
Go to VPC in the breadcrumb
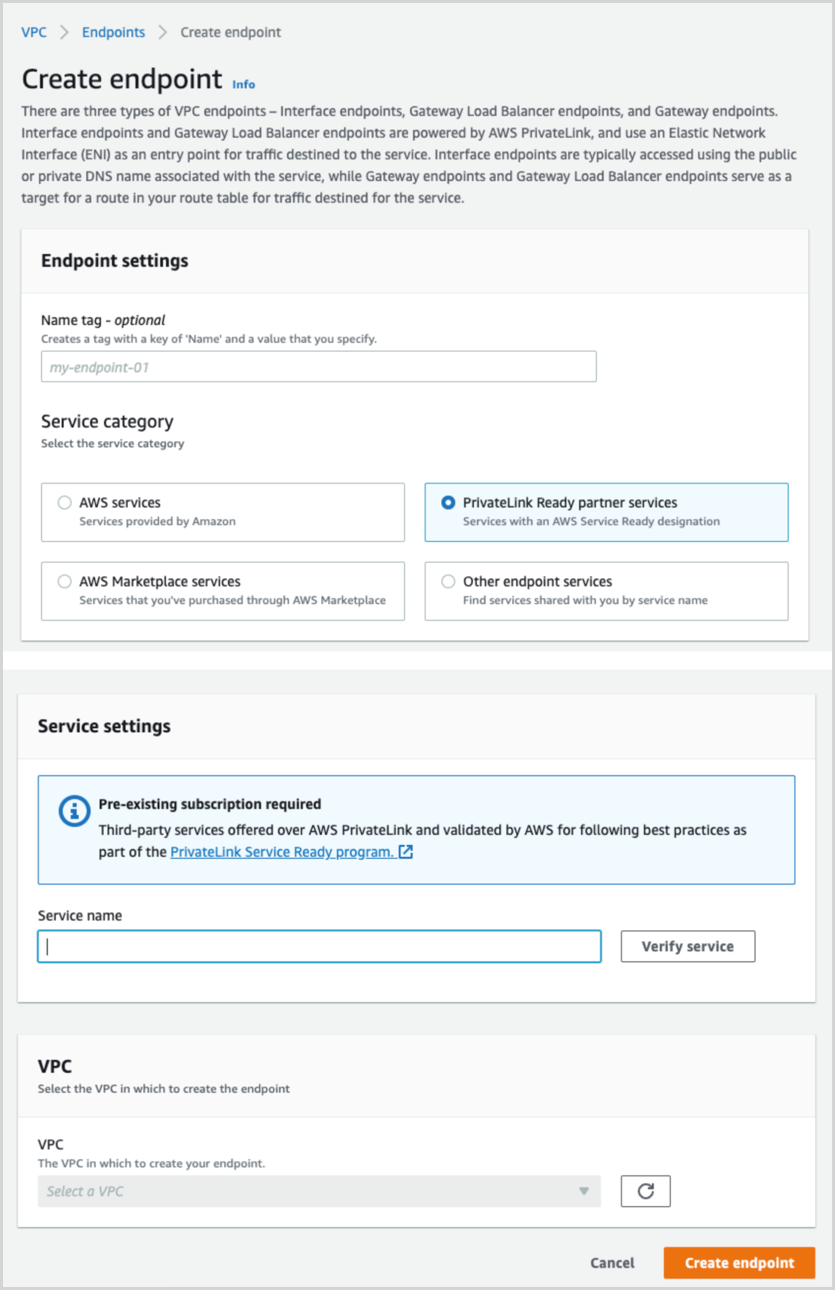pos(34,32)
